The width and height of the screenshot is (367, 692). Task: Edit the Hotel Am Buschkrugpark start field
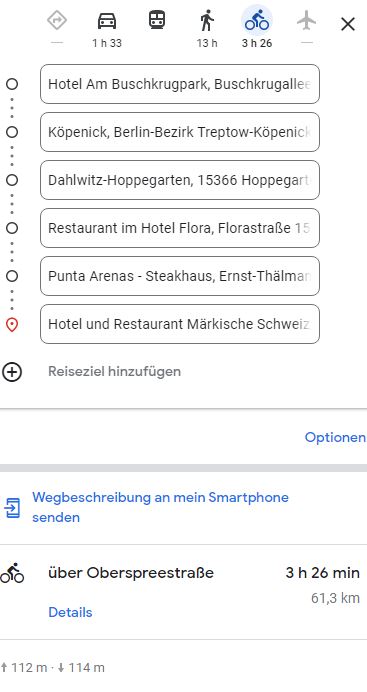[180, 84]
